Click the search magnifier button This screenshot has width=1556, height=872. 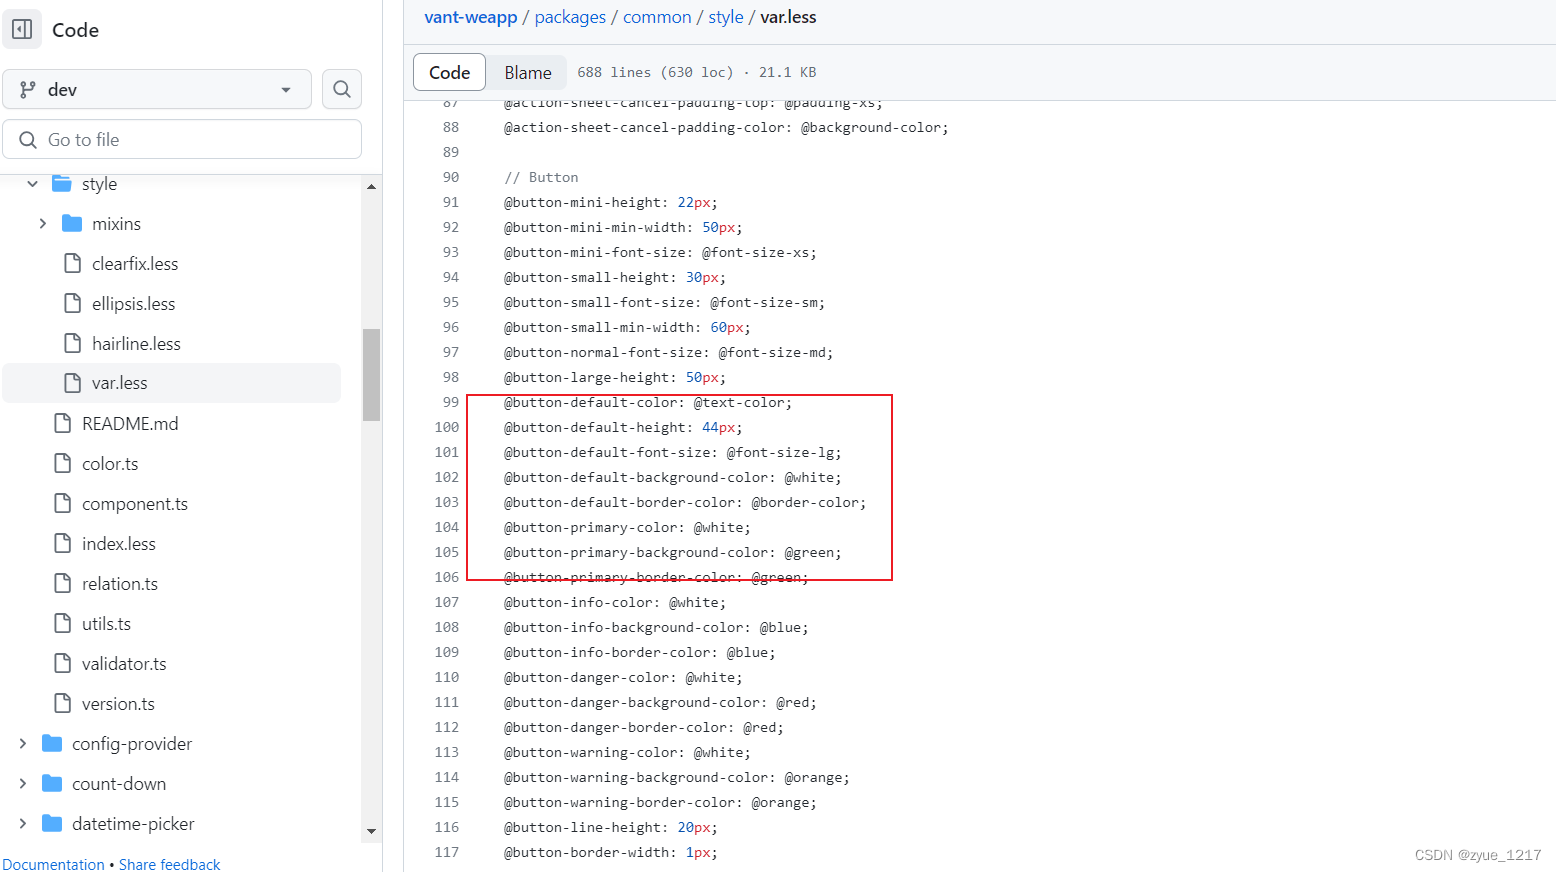point(341,89)
